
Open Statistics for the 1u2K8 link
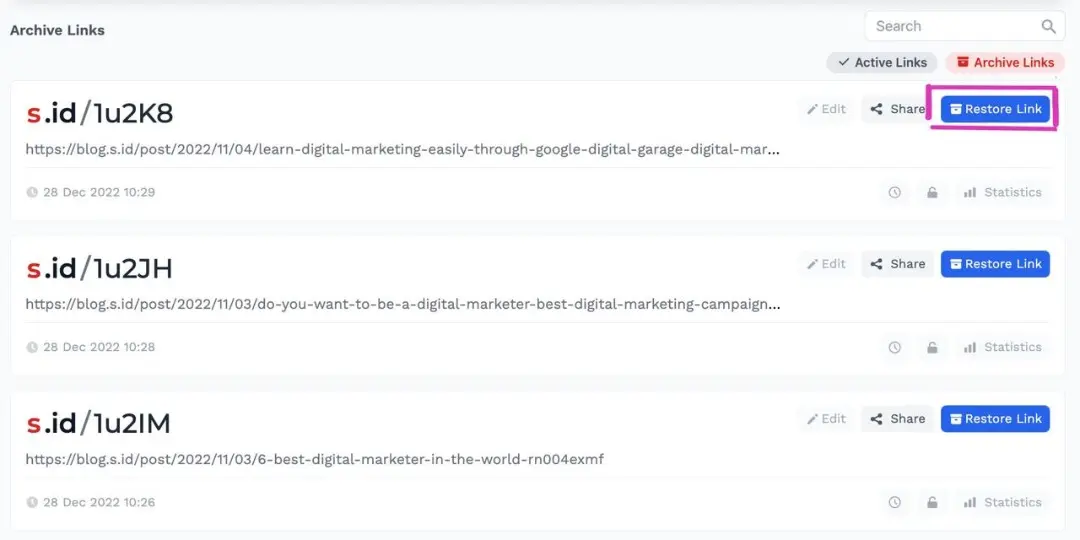pos(1002,193)
